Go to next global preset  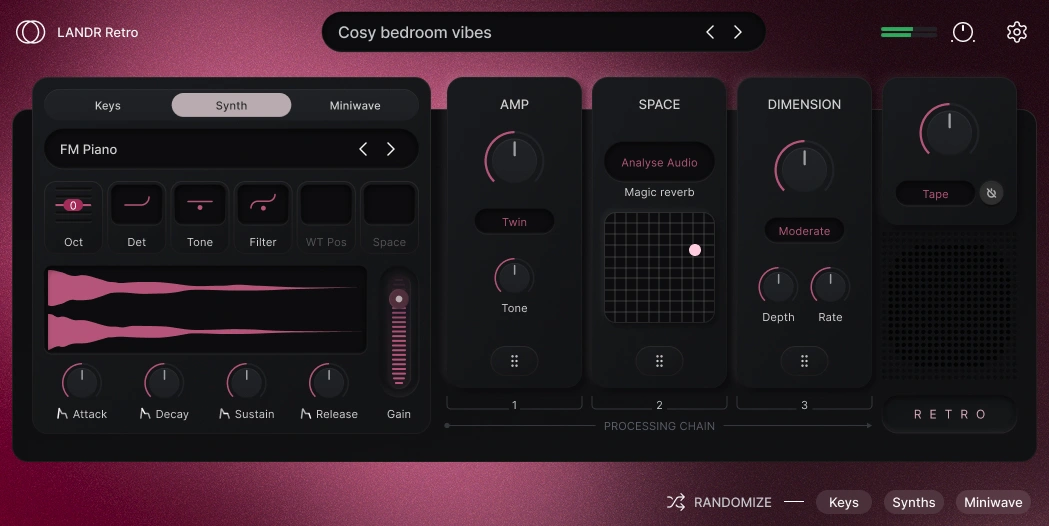pyautogui.click(x=737, y=32)
